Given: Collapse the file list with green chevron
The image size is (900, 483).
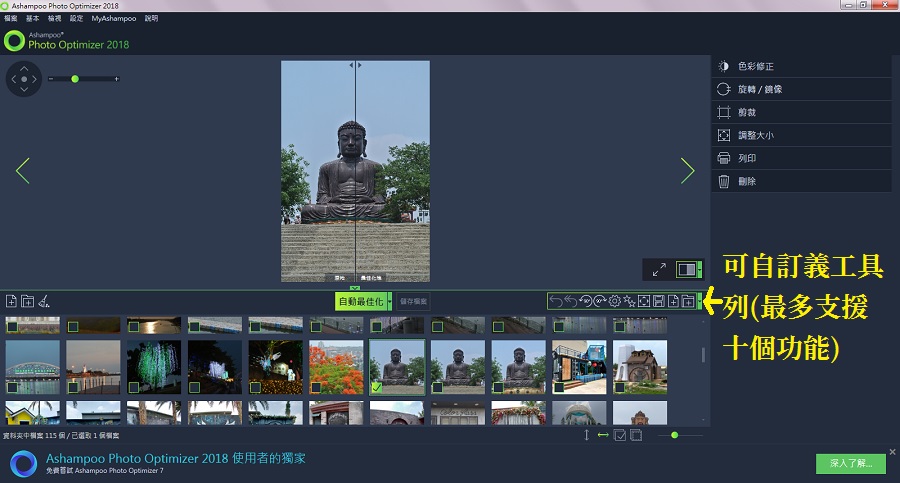Looking at the screenshot, I should (355, 288).
